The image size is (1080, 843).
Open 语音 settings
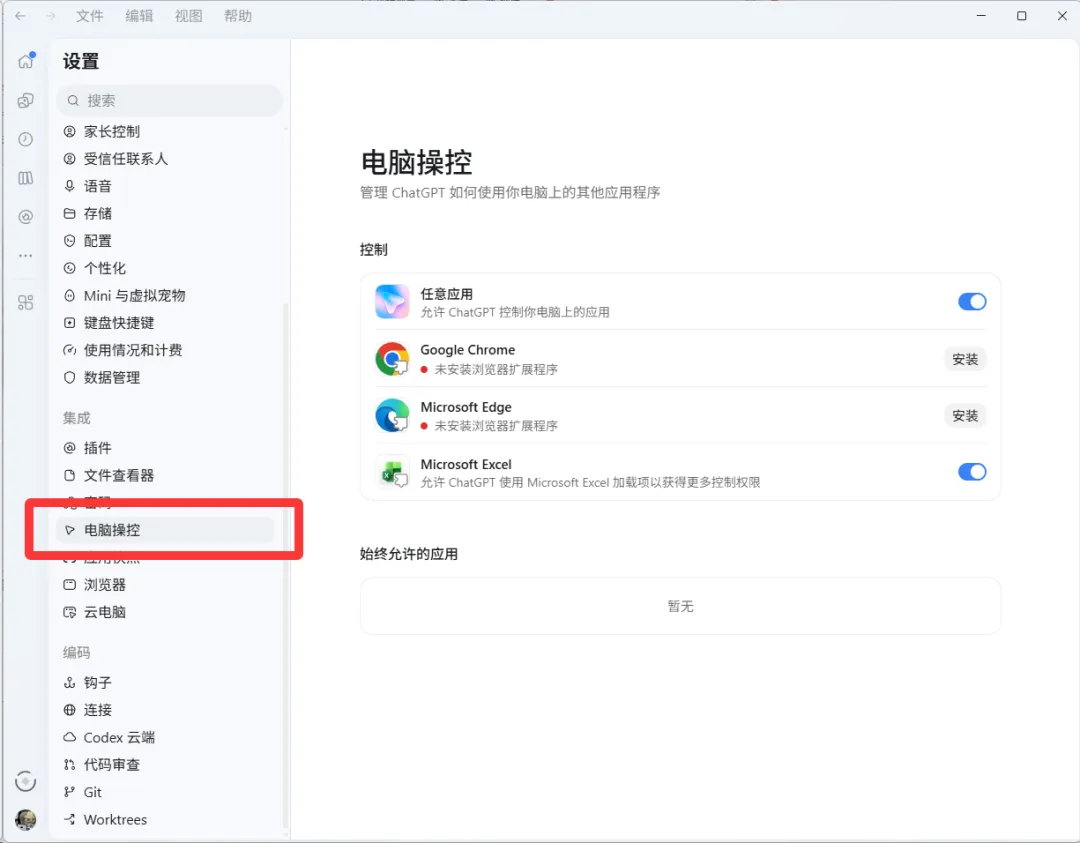tap(165, 186)
